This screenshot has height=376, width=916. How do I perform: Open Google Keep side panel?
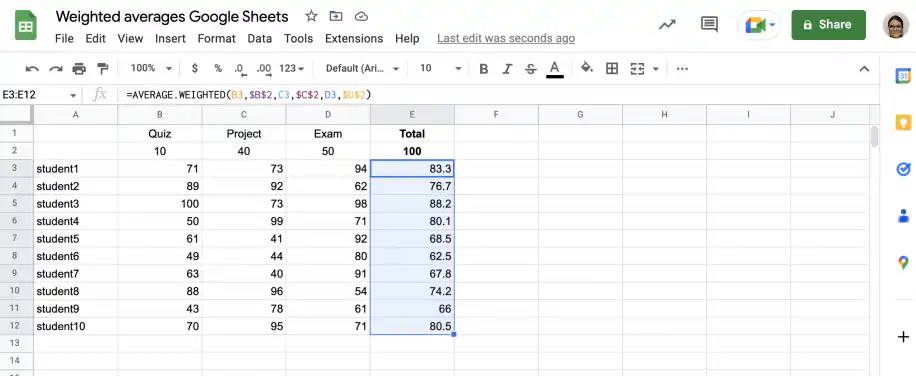point(903,123)
